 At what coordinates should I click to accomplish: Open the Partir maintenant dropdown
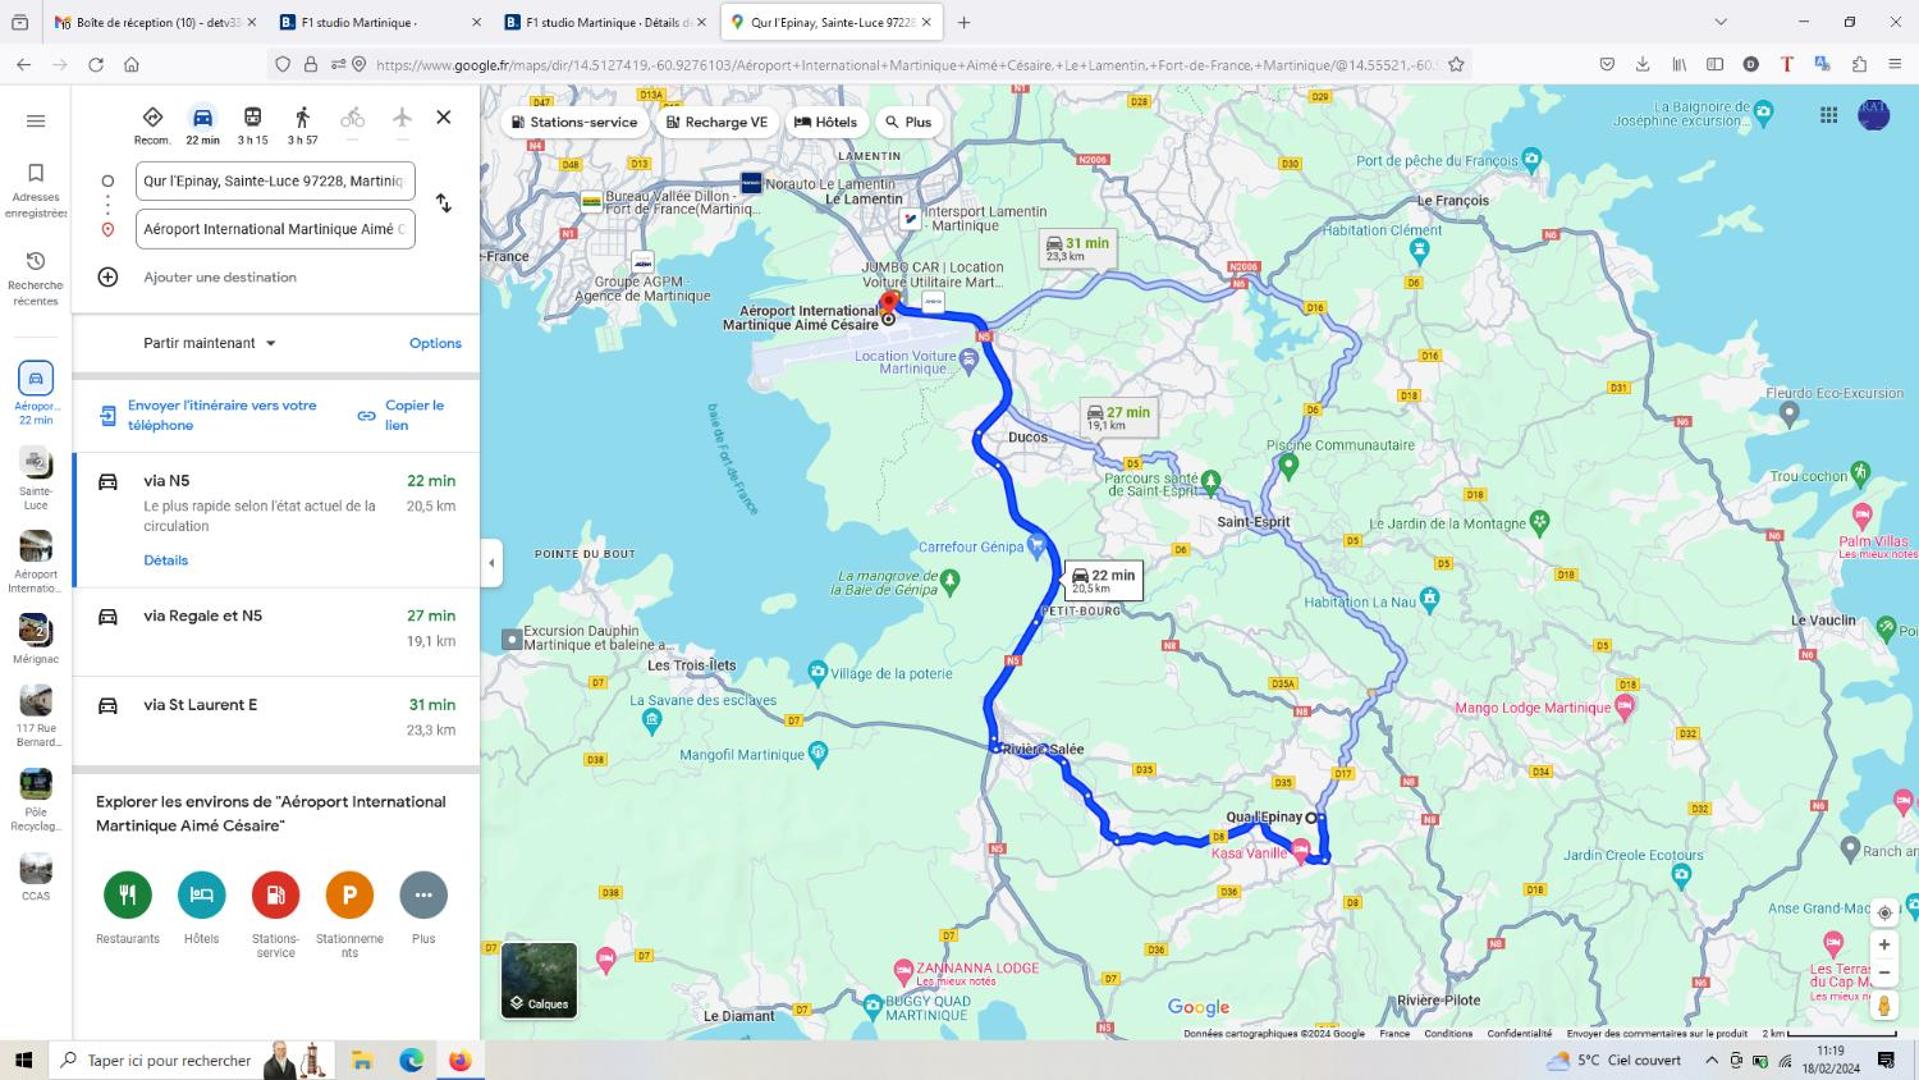[209, 343]
